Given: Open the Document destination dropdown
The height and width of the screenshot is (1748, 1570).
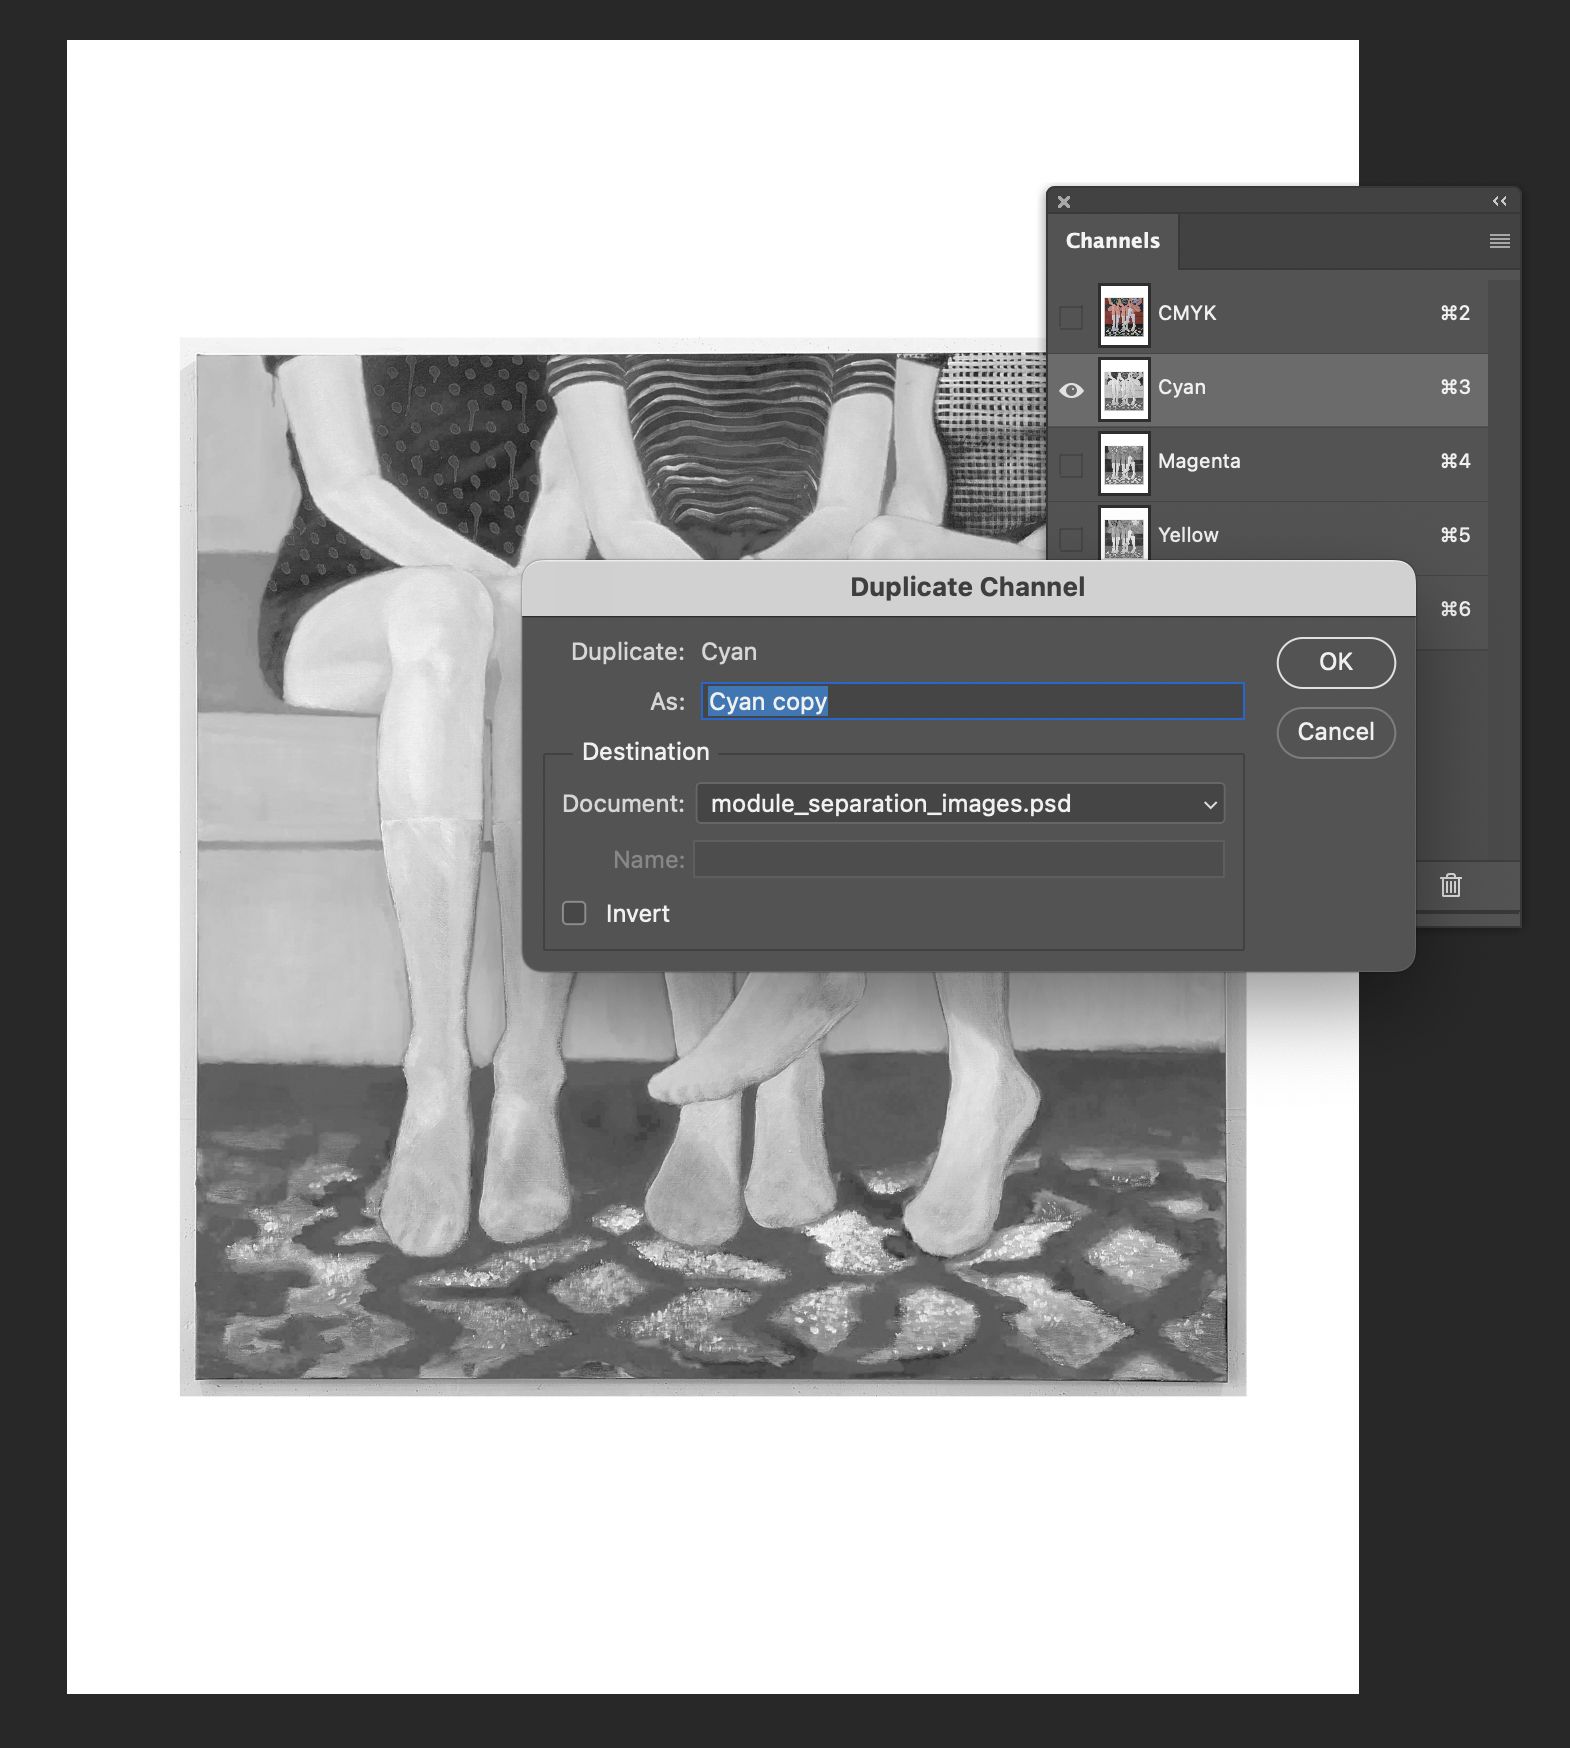Looking at the screenshot, I should (960, 803).
